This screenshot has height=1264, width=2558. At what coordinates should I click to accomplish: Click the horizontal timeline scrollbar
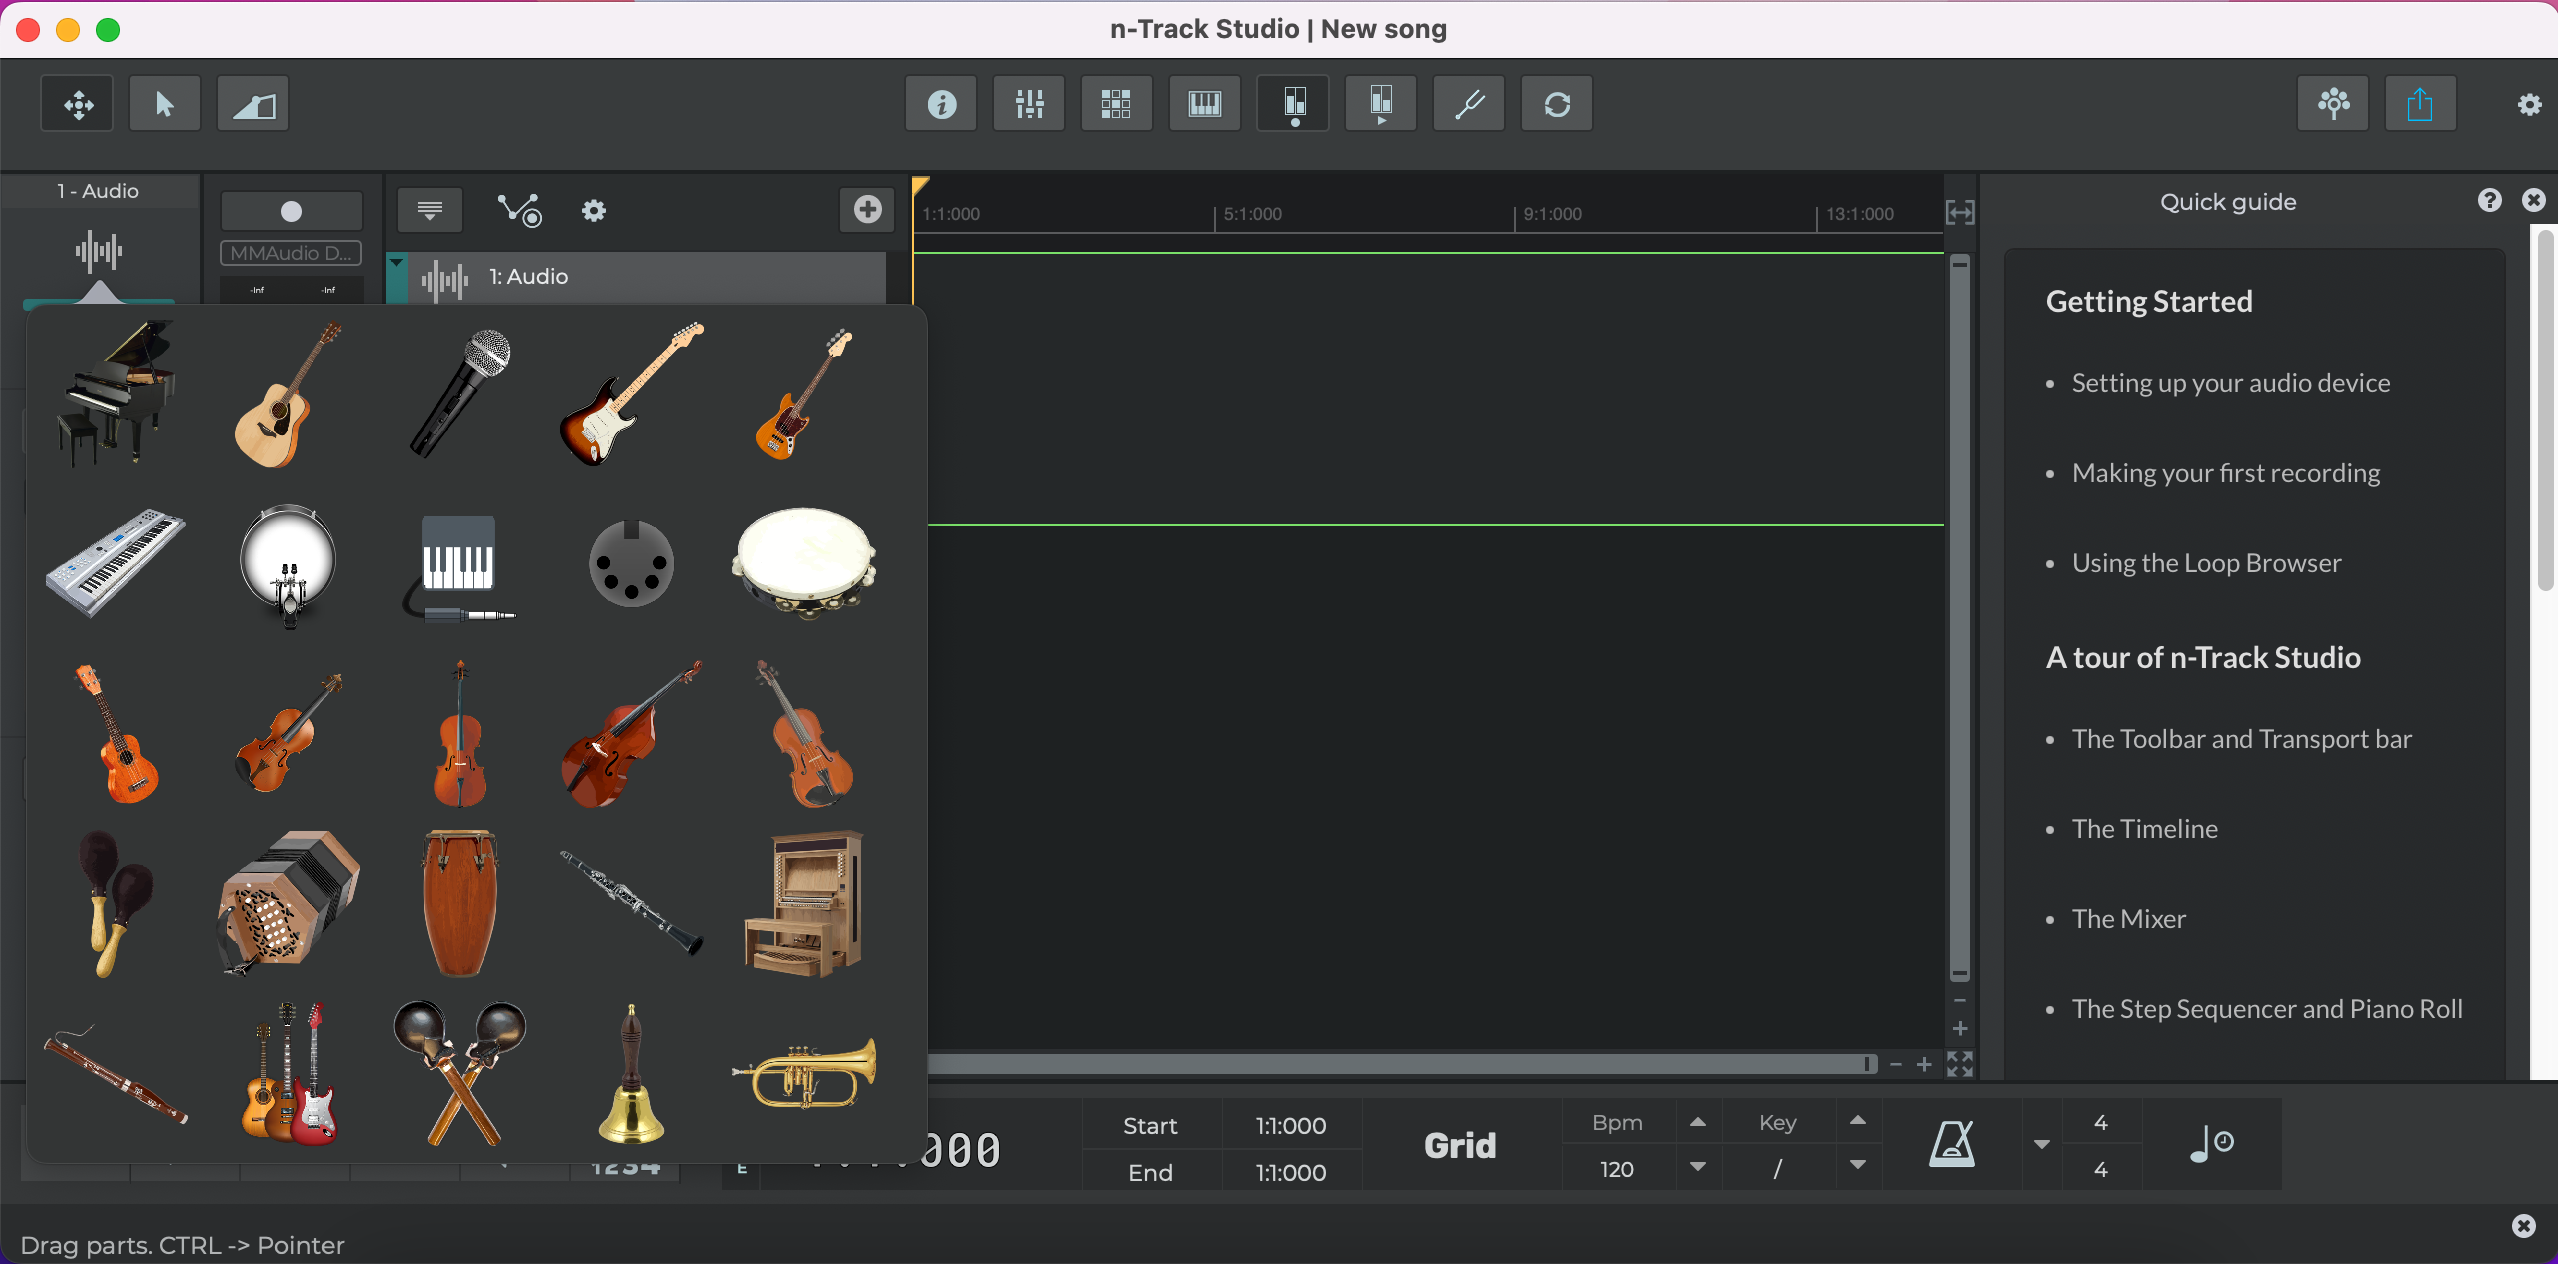[1400, 1064]
